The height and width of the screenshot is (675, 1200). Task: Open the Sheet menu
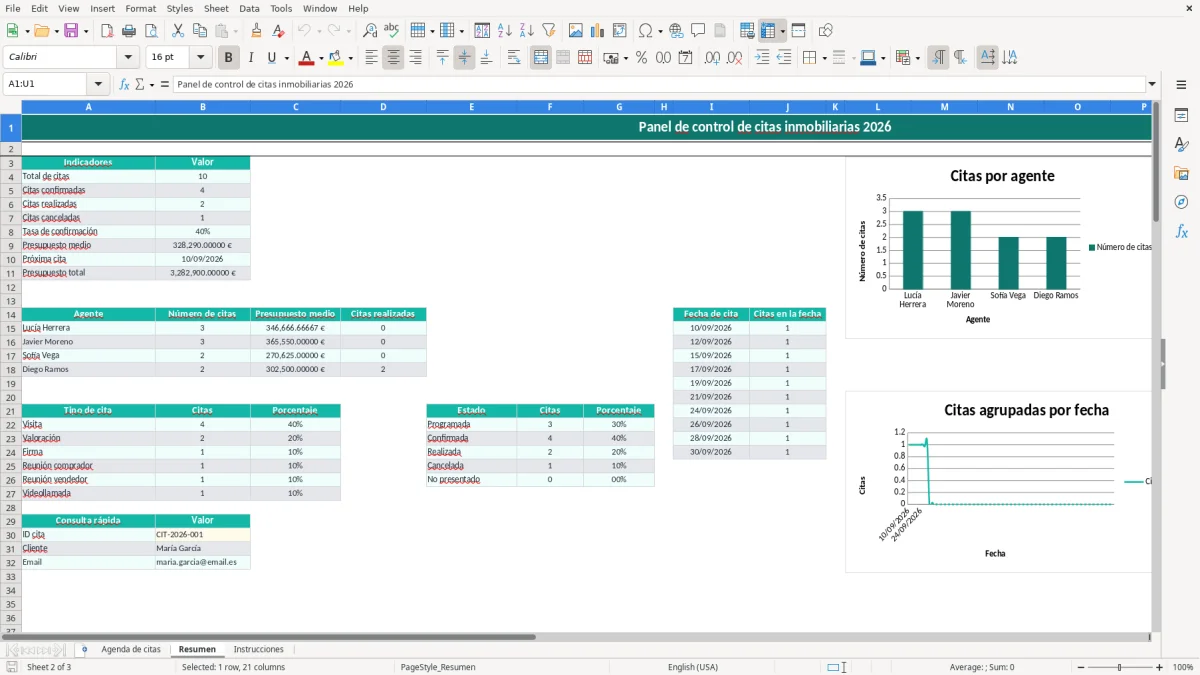click(216, 8)
